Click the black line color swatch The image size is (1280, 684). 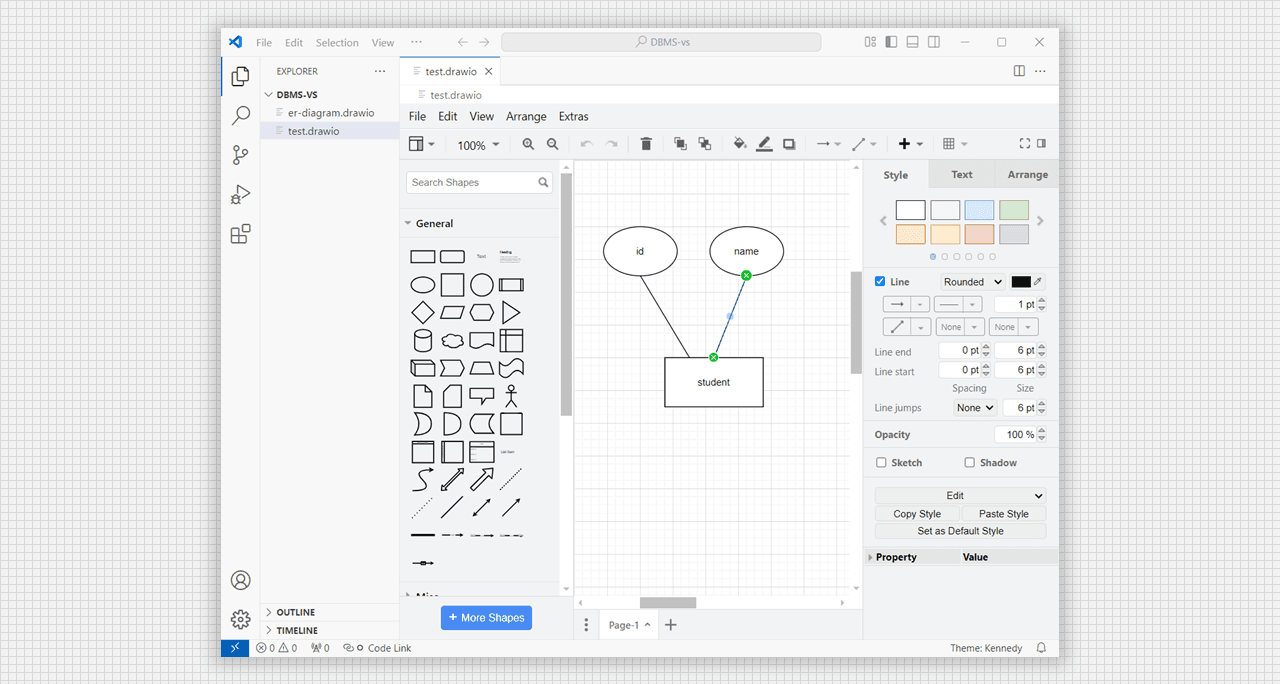tap(1021, 282)
